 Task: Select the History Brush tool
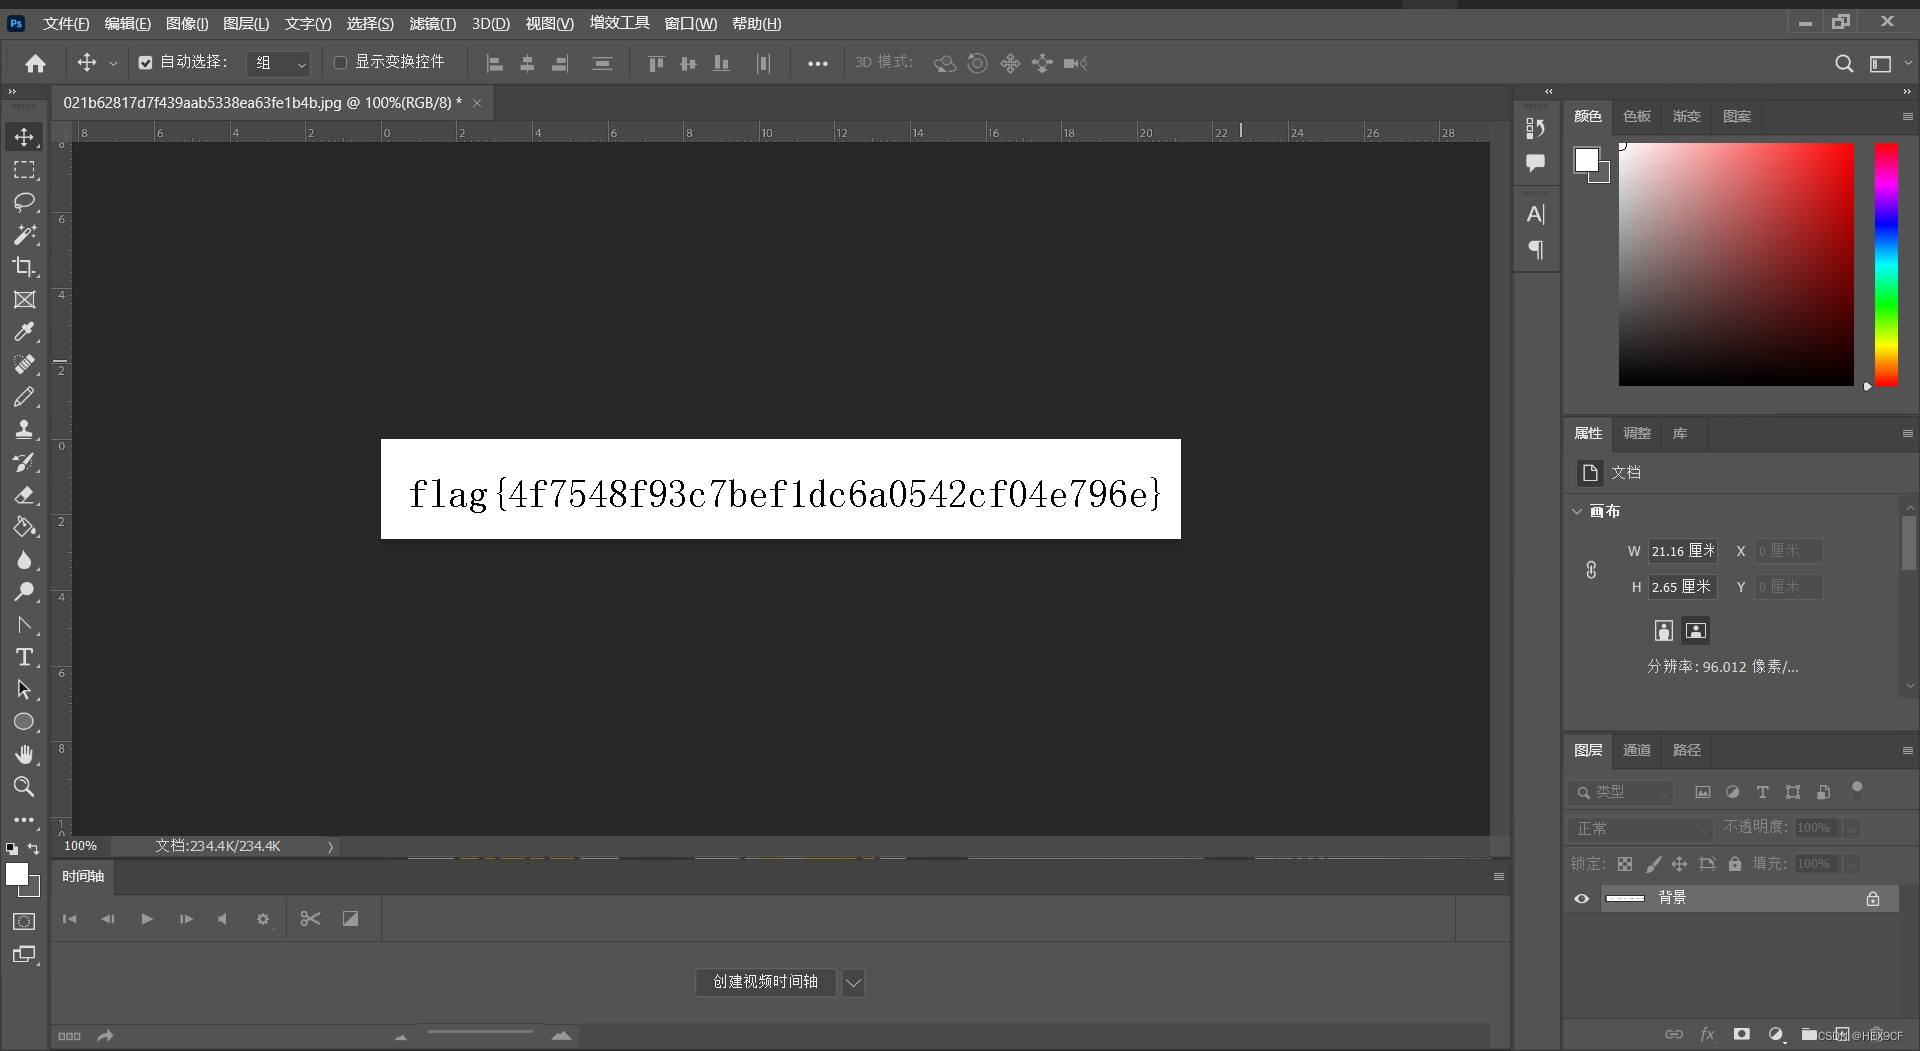click(x=24, y=462)
